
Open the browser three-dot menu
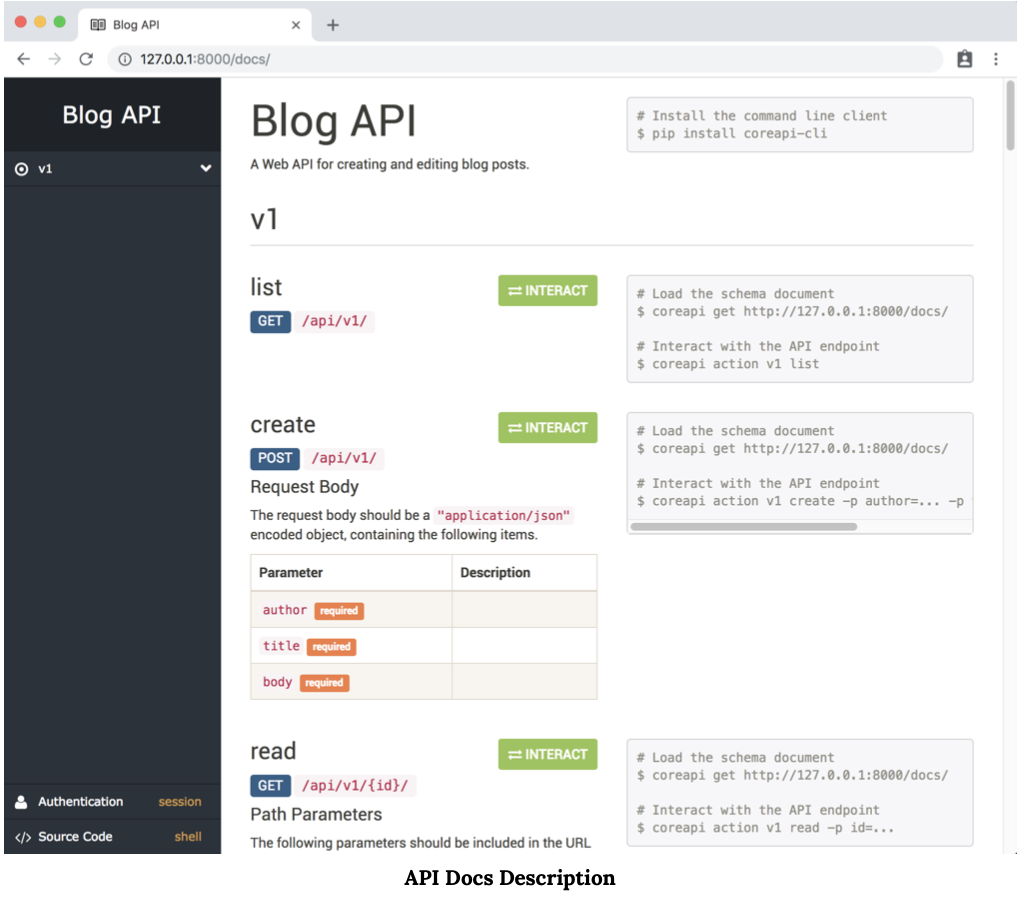(996, 59)
